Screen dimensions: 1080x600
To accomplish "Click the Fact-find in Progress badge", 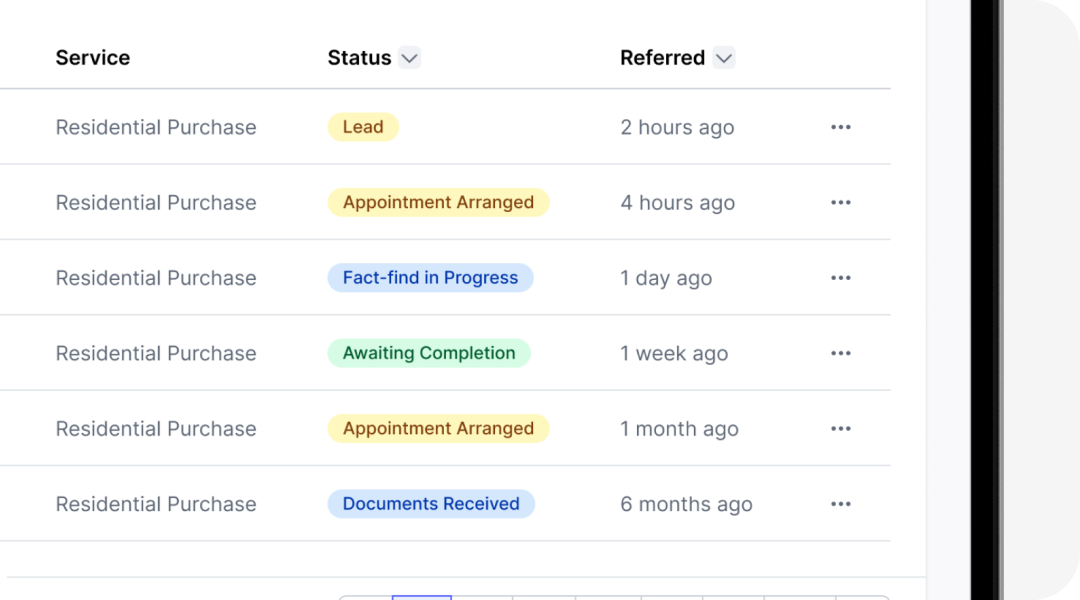I will [x=430, y=277].
